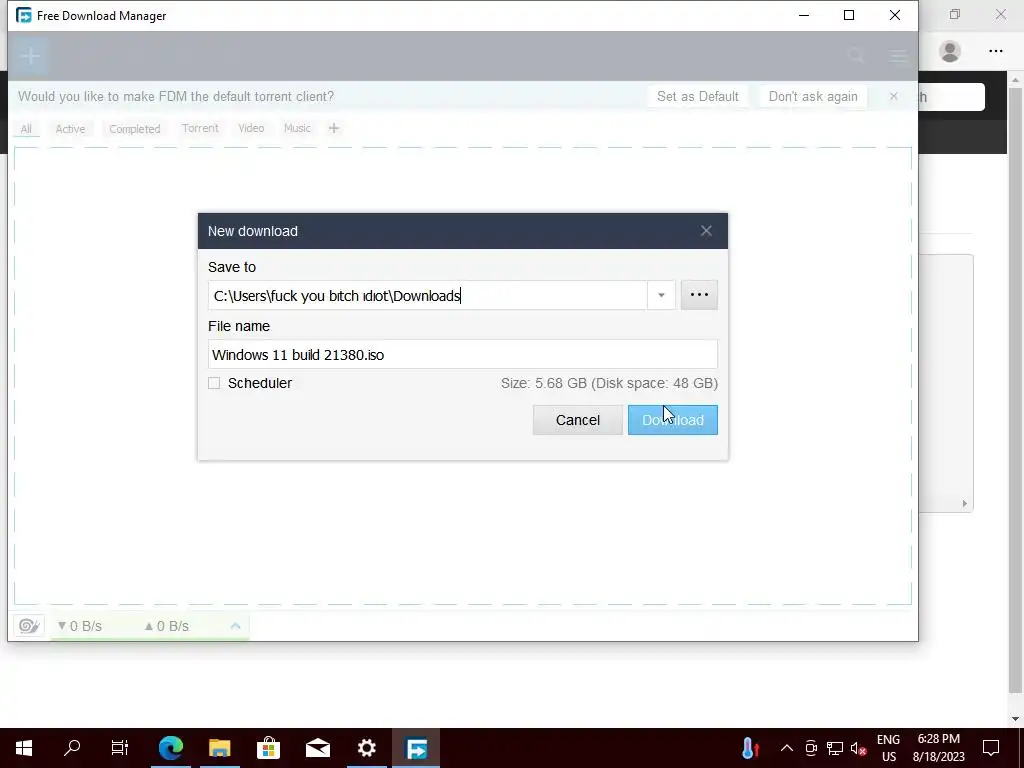Open Task View on the taskbar
This screenshot has height=768, width=1024.
[120, 748]
